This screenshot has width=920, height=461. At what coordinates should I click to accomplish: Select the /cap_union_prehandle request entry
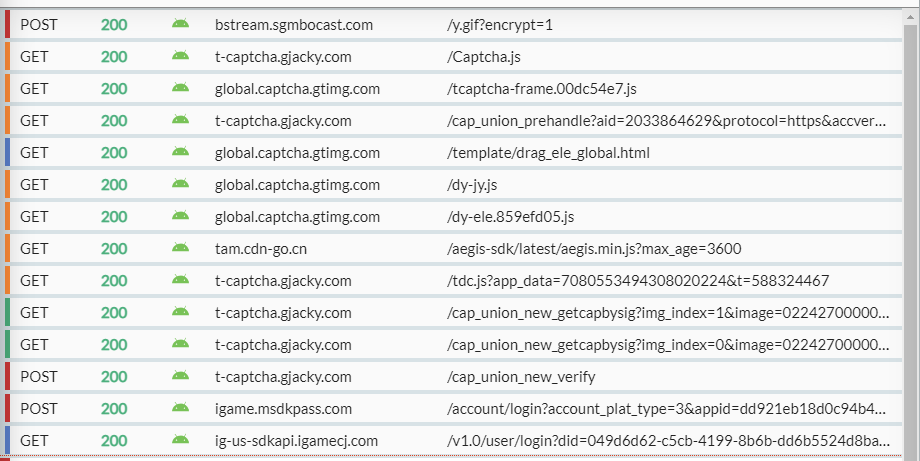(666, 121)
